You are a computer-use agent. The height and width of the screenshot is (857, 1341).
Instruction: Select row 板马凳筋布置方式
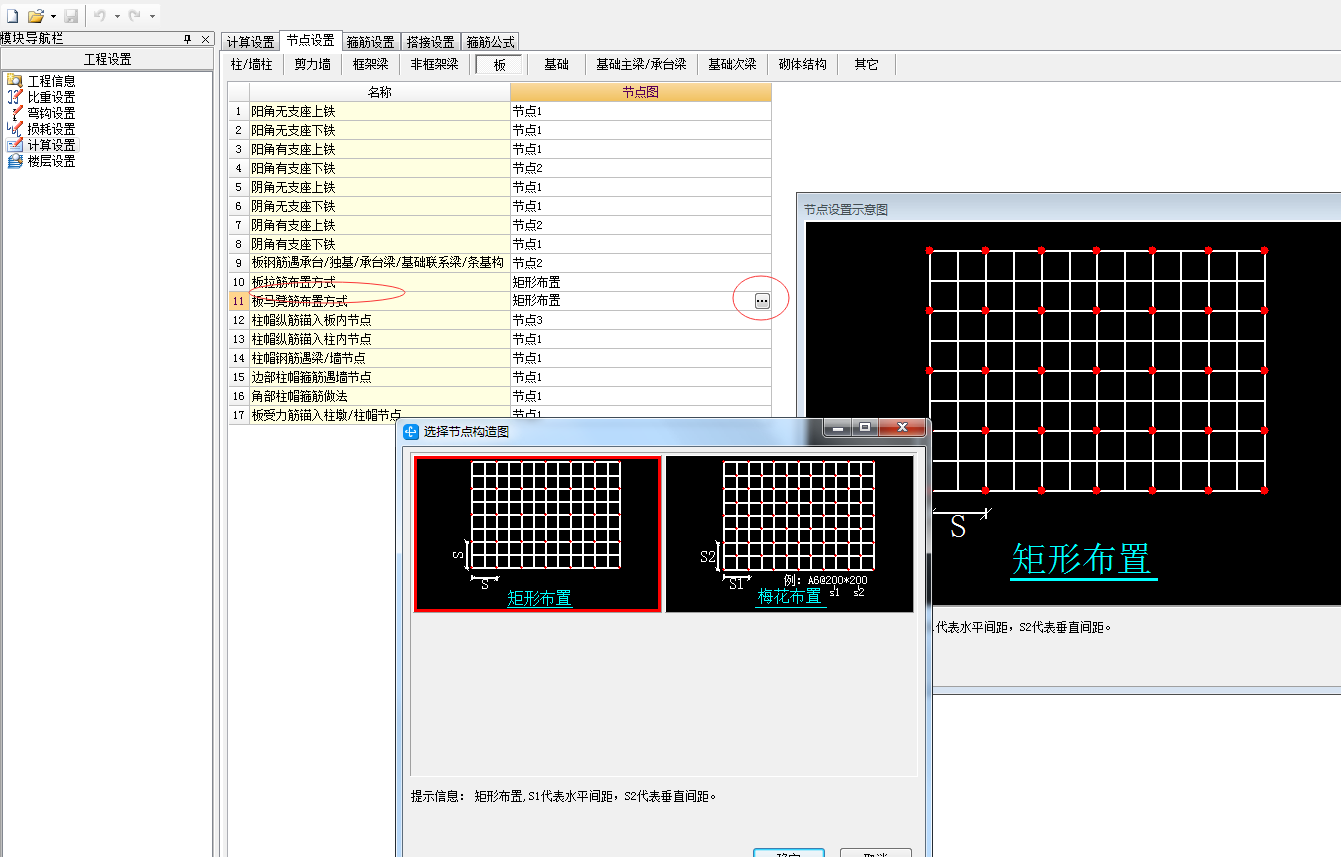(380, 301)
